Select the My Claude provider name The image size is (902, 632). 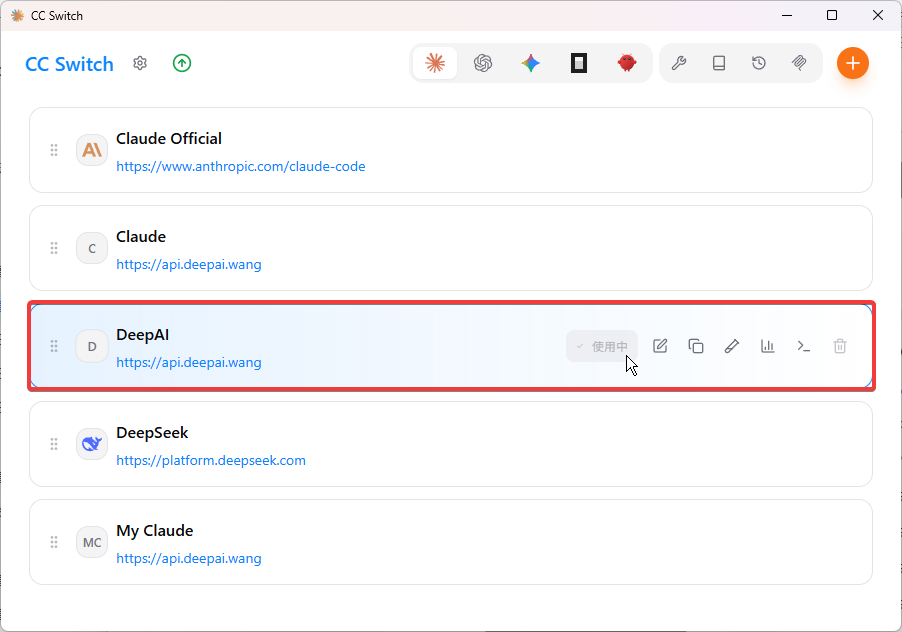click(x=155, y=531)
